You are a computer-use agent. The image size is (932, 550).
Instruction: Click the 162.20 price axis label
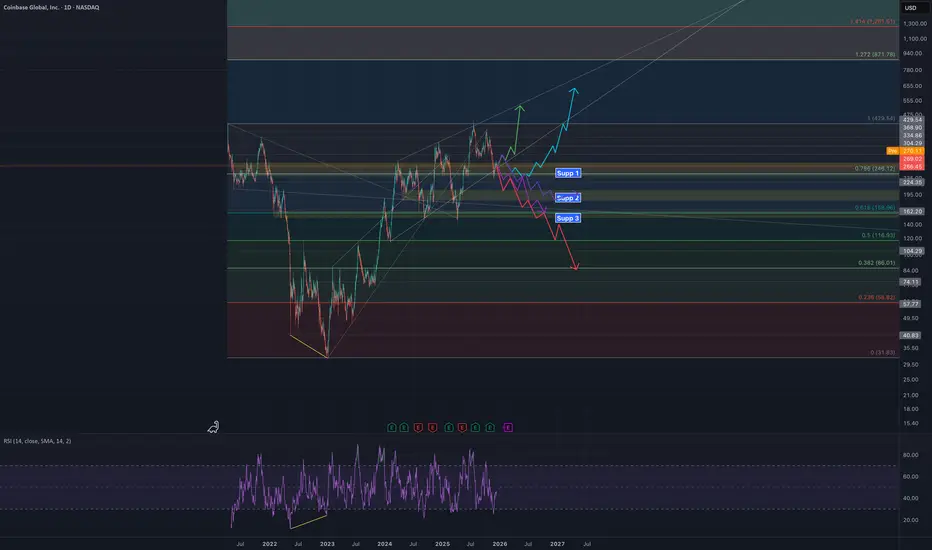pos(912,211)
